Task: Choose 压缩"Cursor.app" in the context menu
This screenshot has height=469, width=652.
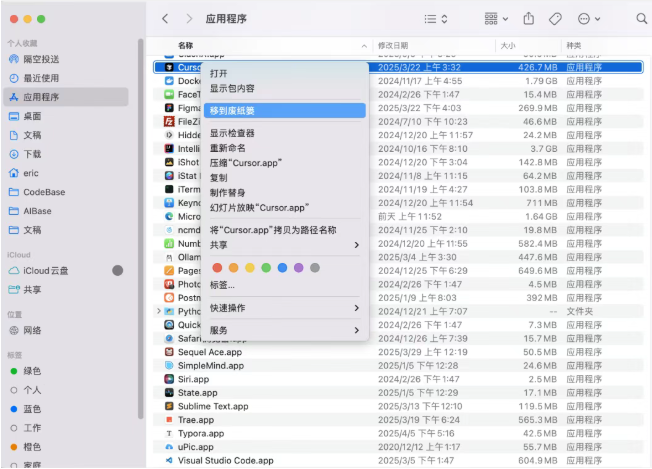Action: point(285,163)
